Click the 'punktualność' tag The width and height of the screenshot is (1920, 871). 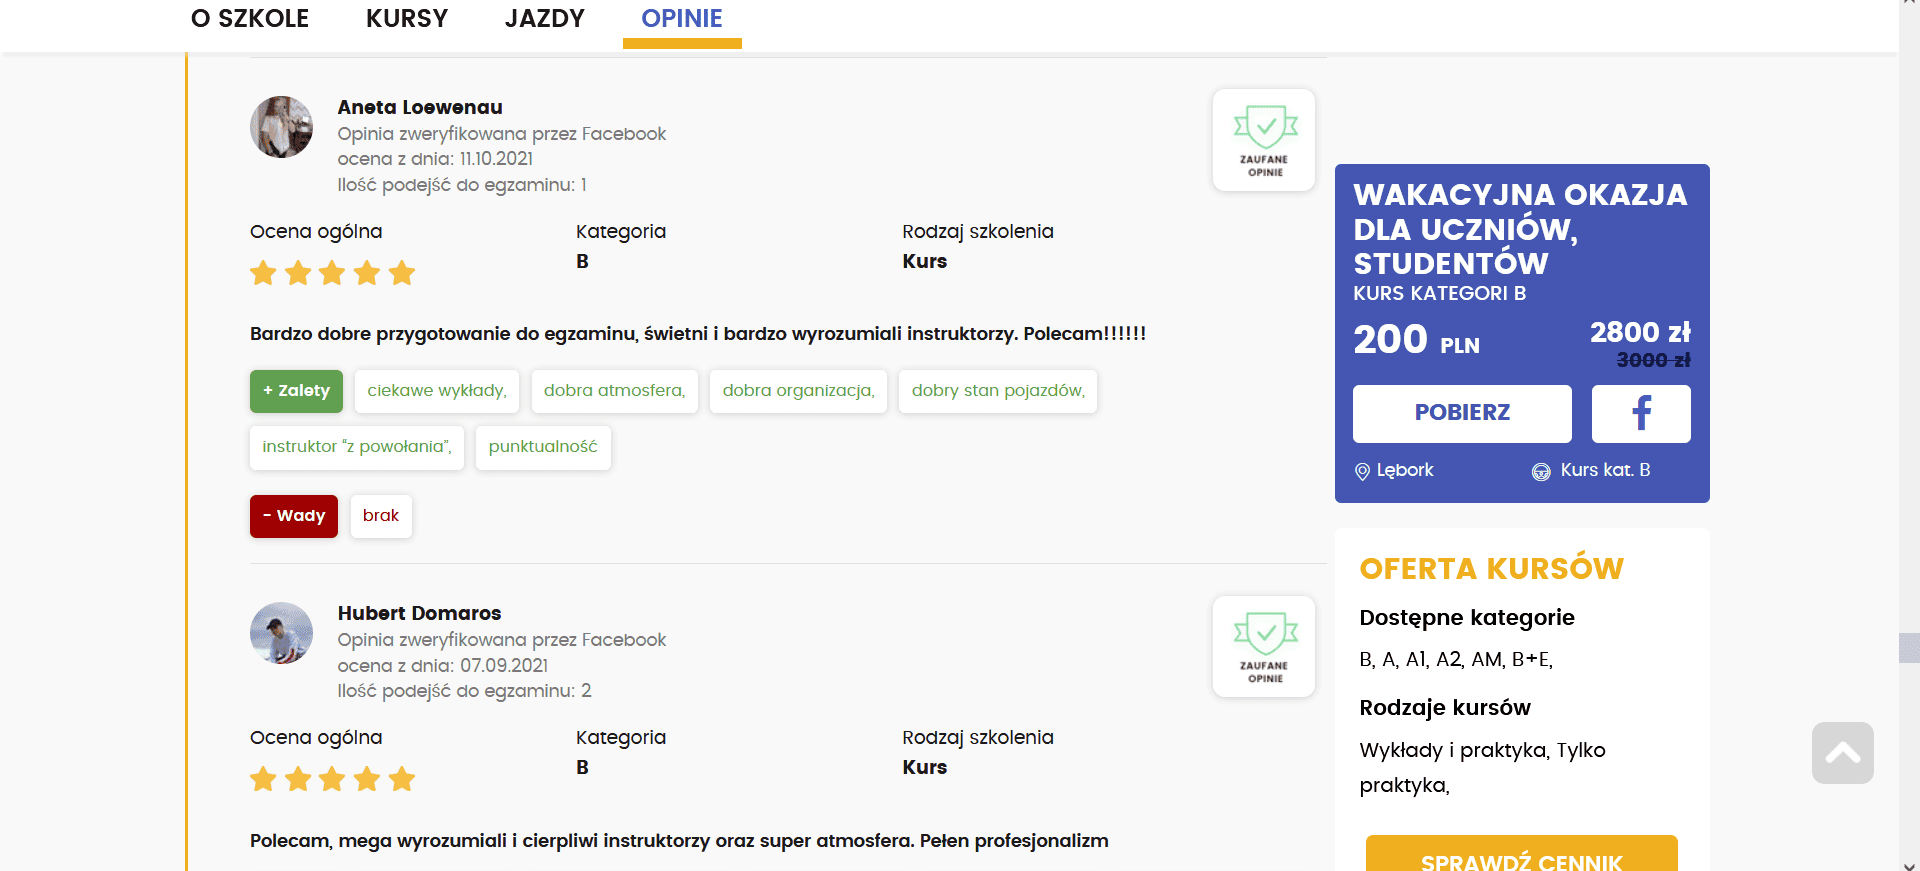(x=543, y=447)
